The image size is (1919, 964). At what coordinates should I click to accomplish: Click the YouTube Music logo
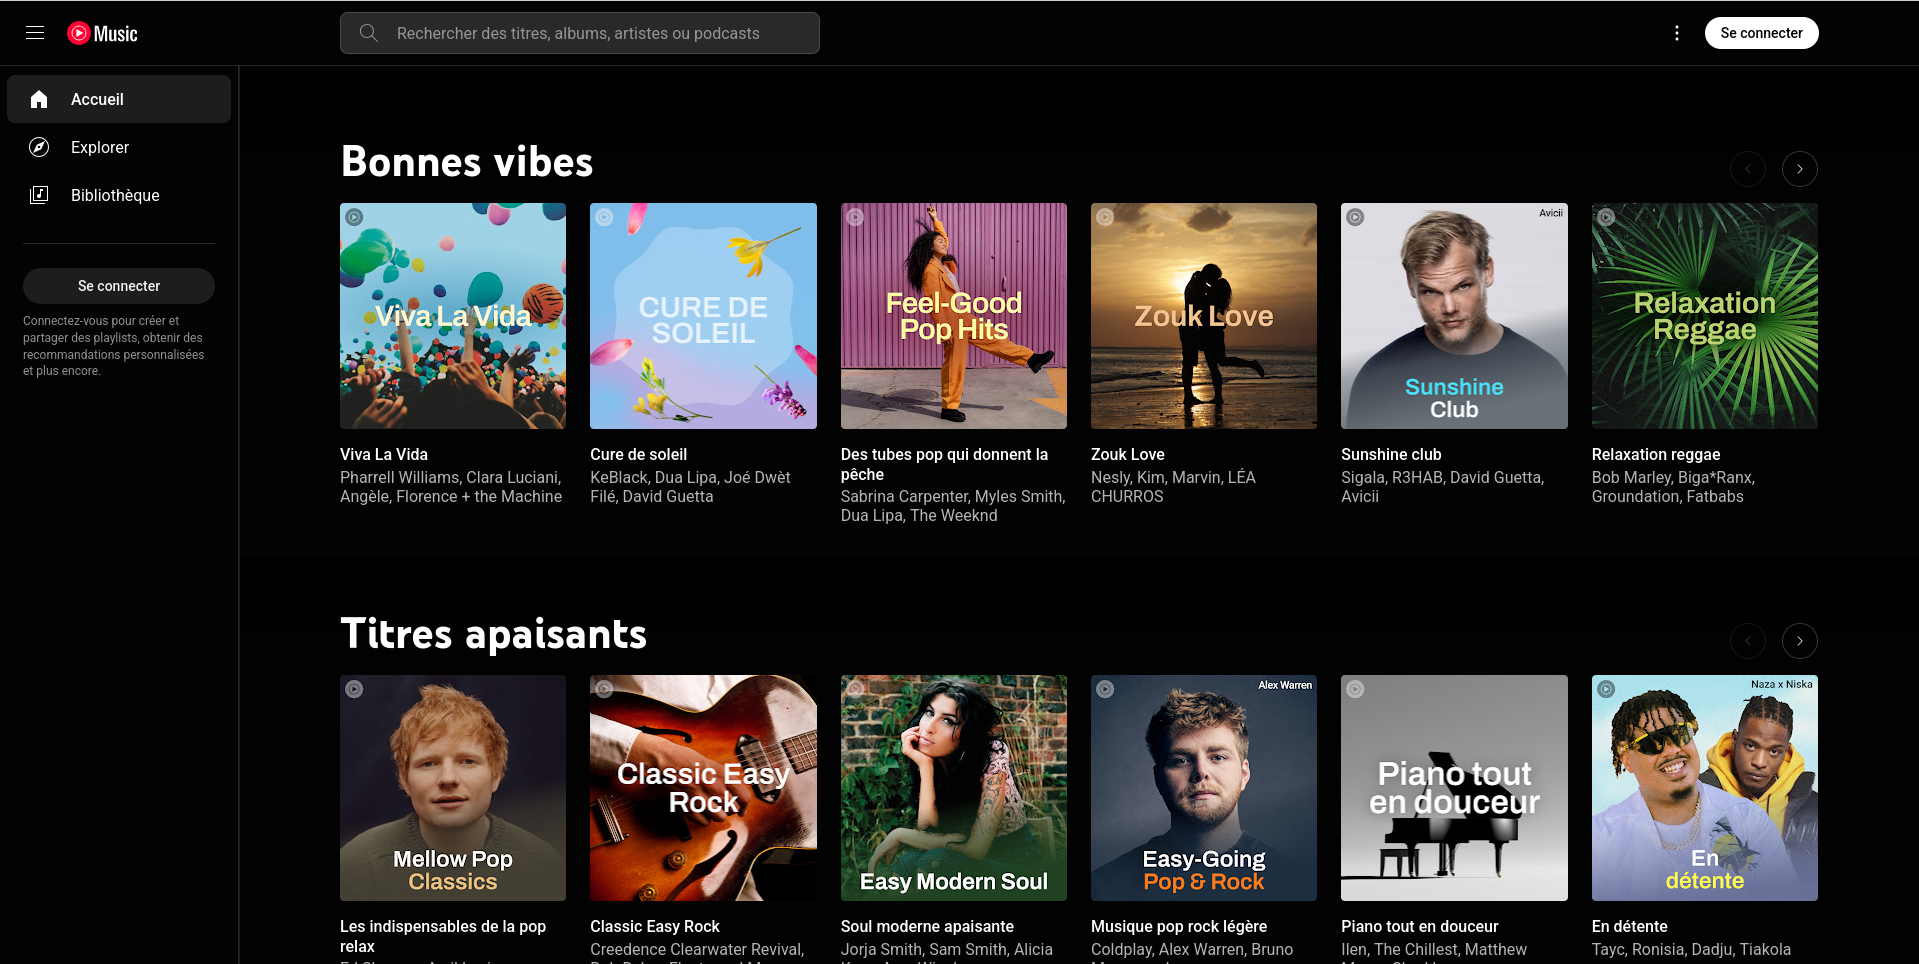pyautogui.click(x=102, y=33)
